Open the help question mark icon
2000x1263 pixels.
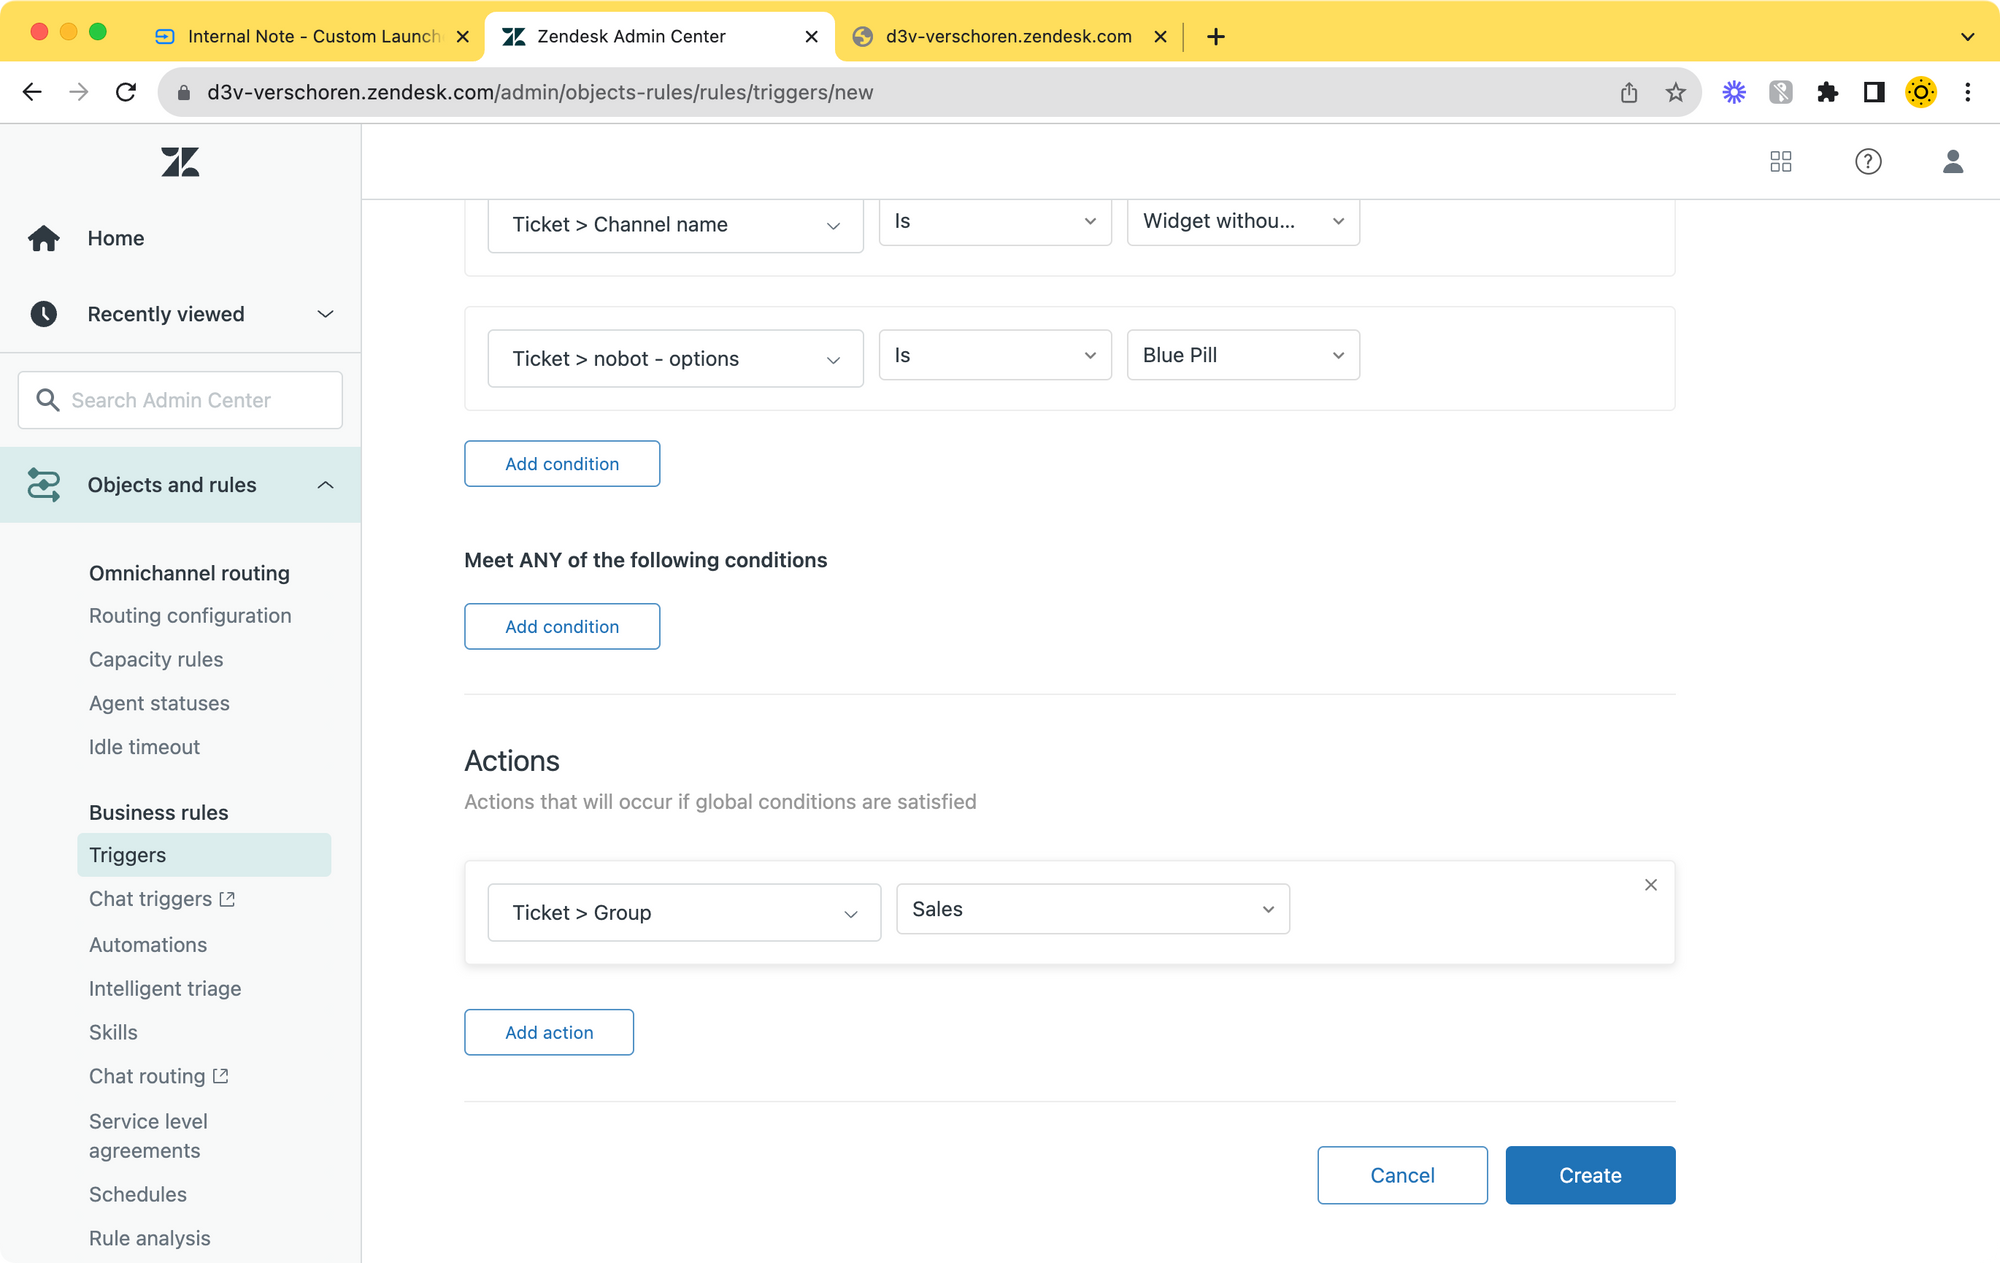pos(1867,162)
